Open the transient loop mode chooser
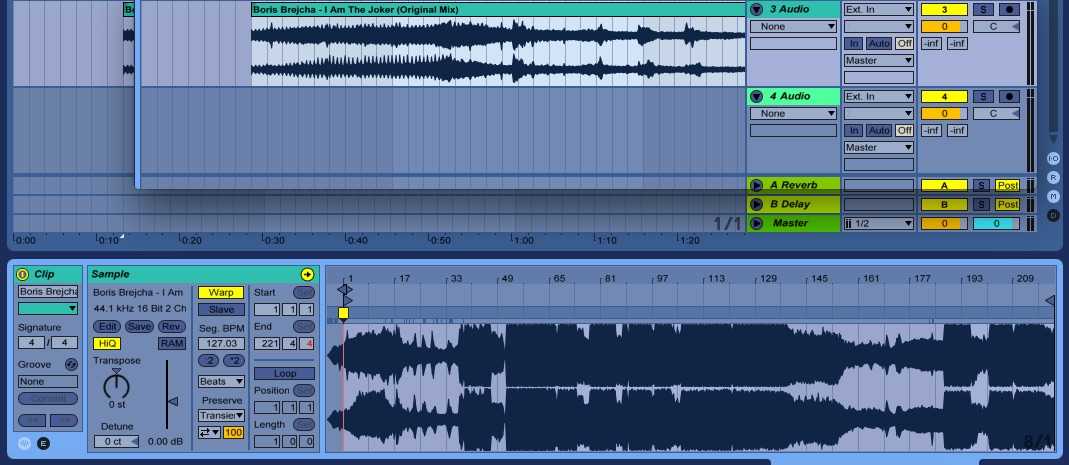Screen dimensions: 1069x465 pyautogui.click(x=209, y=432)
